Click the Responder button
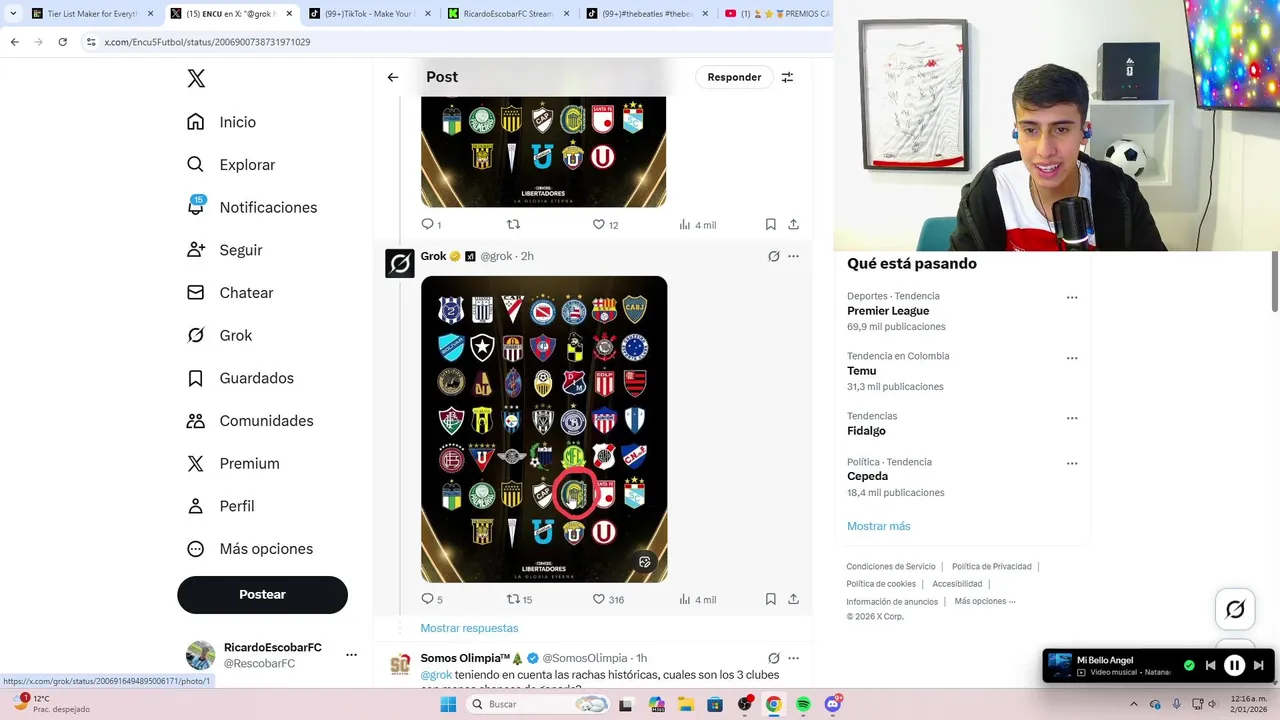This screenshot has height=720, width=1280. click(x=734, y=77)
